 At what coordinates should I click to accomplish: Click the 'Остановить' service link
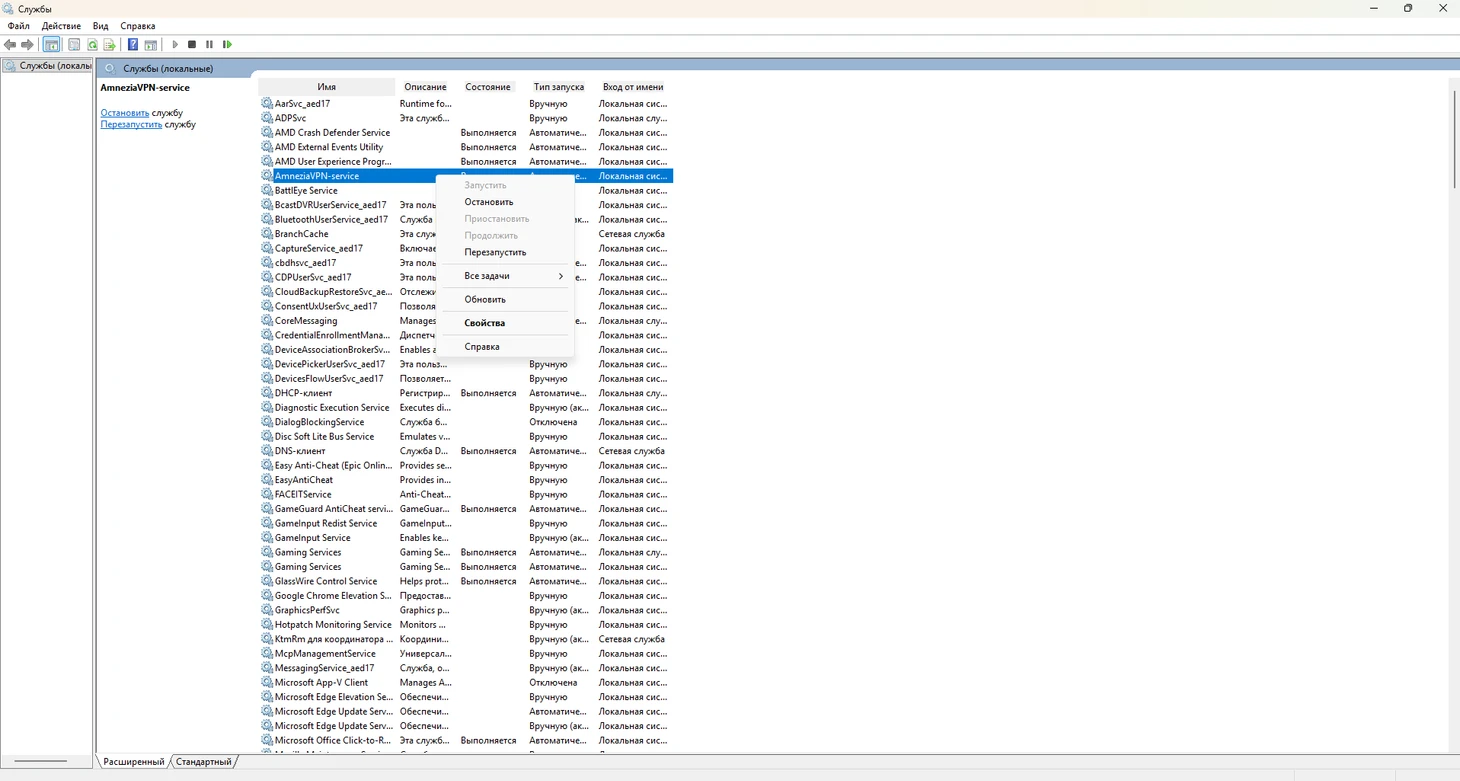(124, 113)
